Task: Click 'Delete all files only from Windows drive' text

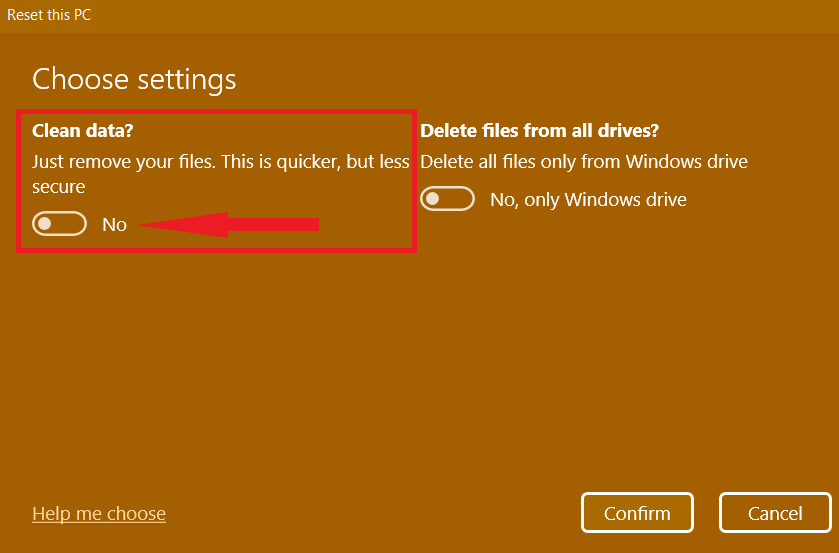Action: click(x=584, y=162)
